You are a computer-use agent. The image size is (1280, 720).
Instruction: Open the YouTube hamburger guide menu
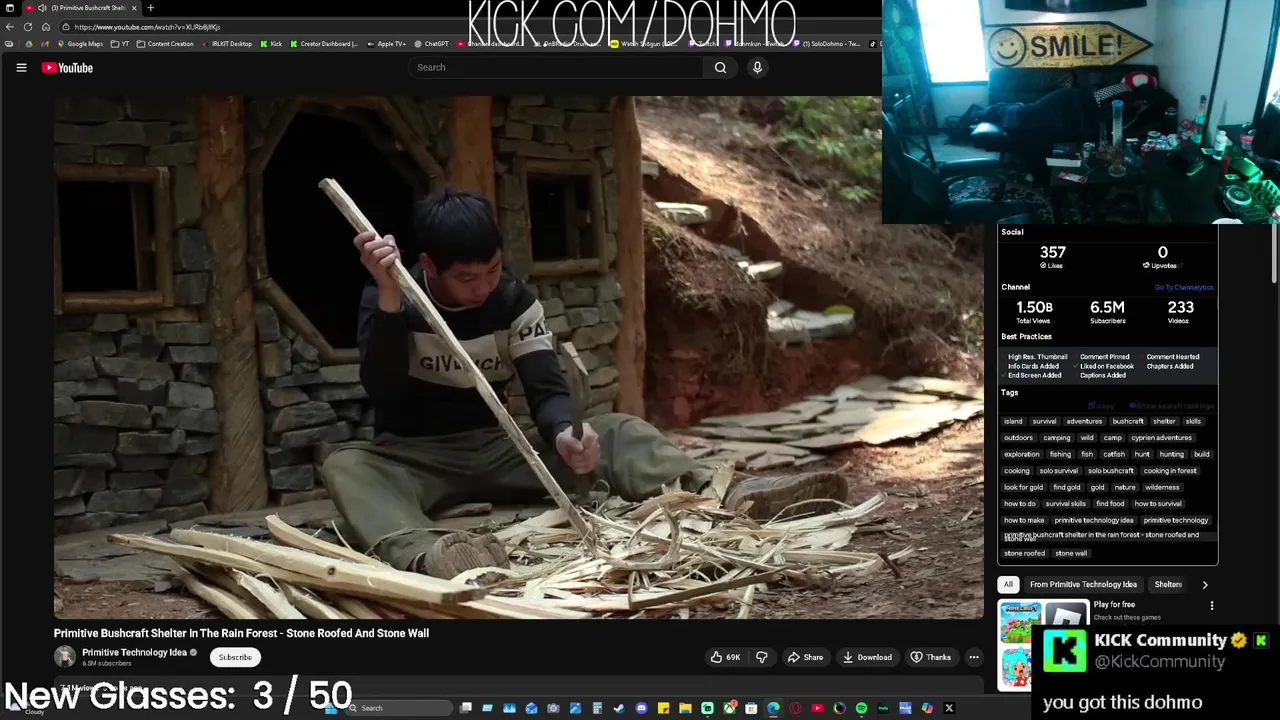coord(21,67)
